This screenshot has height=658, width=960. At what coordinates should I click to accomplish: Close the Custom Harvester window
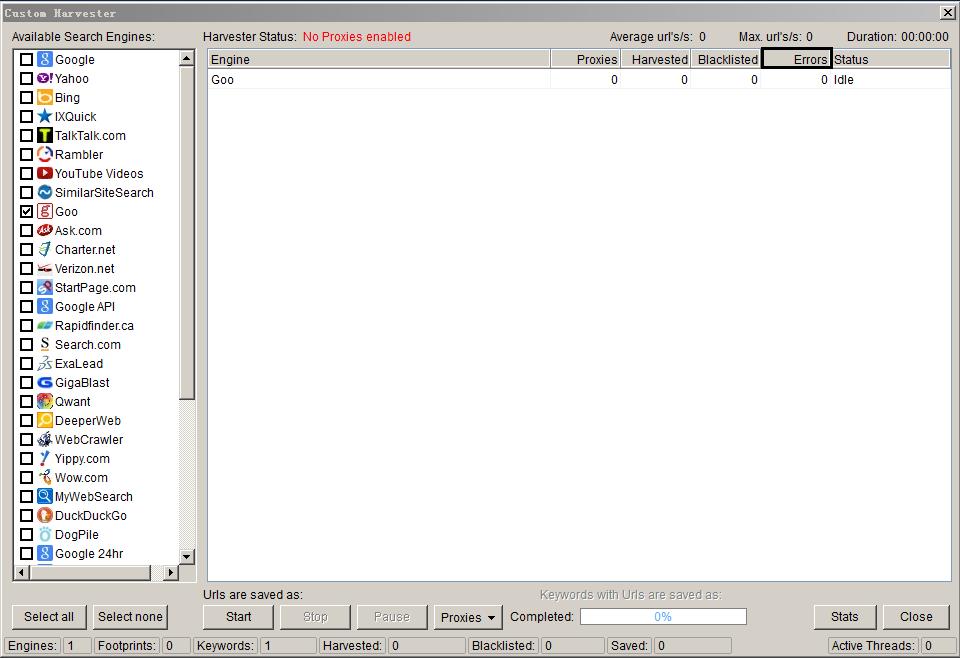point(947,12)
